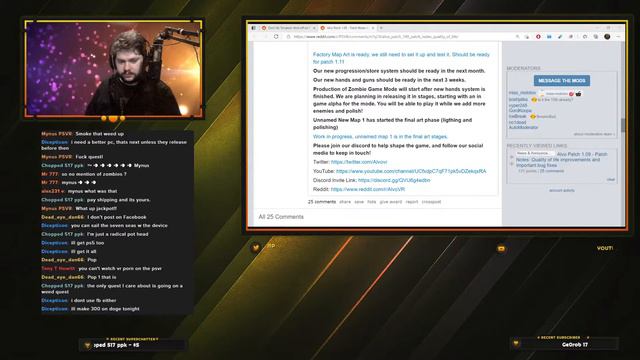This screenshot has height=360, width=640.
Task: Click recent subscriber name 'GeGrob 17'
Action: pos(575,345)
